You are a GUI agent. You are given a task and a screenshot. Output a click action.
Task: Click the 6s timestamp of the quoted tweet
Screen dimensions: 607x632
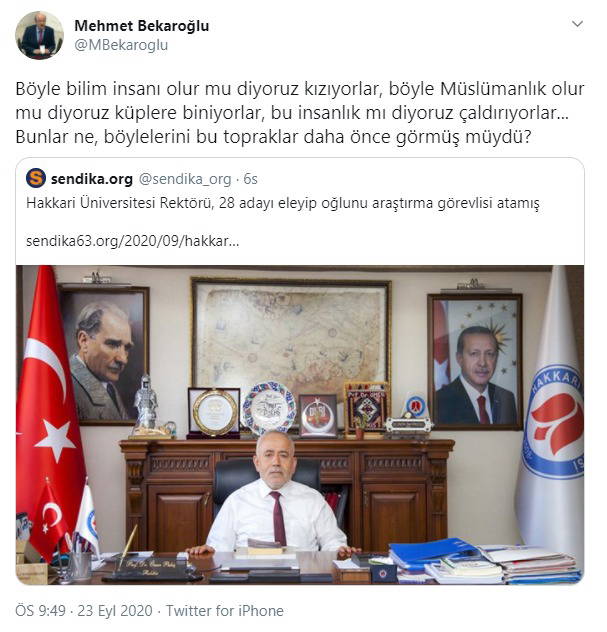pos(250,179)
